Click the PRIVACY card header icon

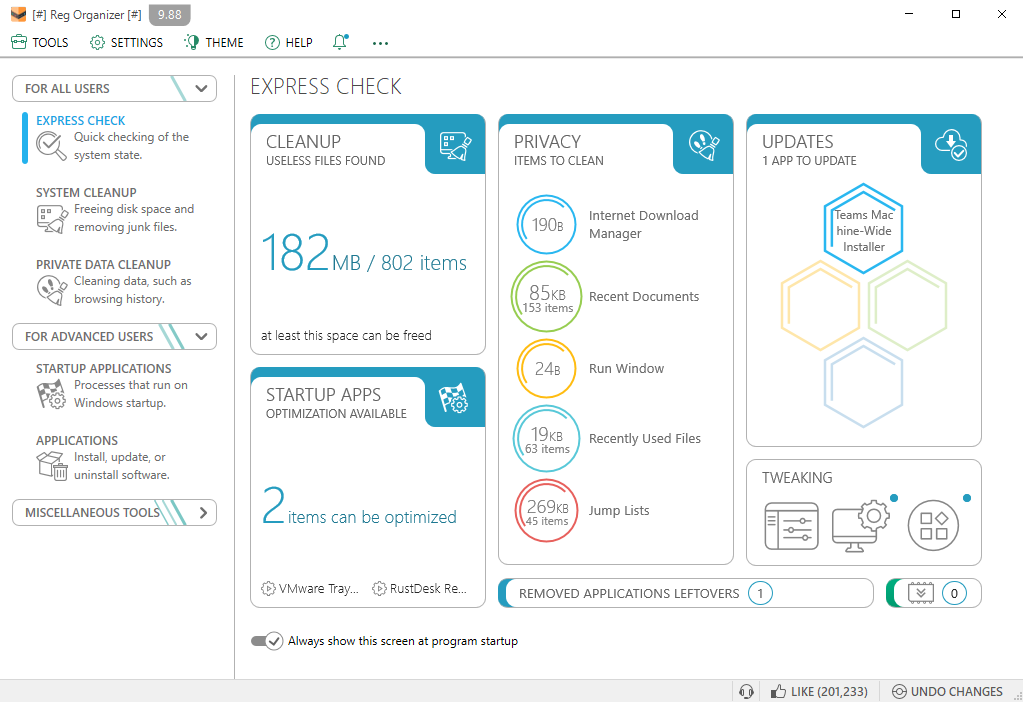tap(704, 144)
